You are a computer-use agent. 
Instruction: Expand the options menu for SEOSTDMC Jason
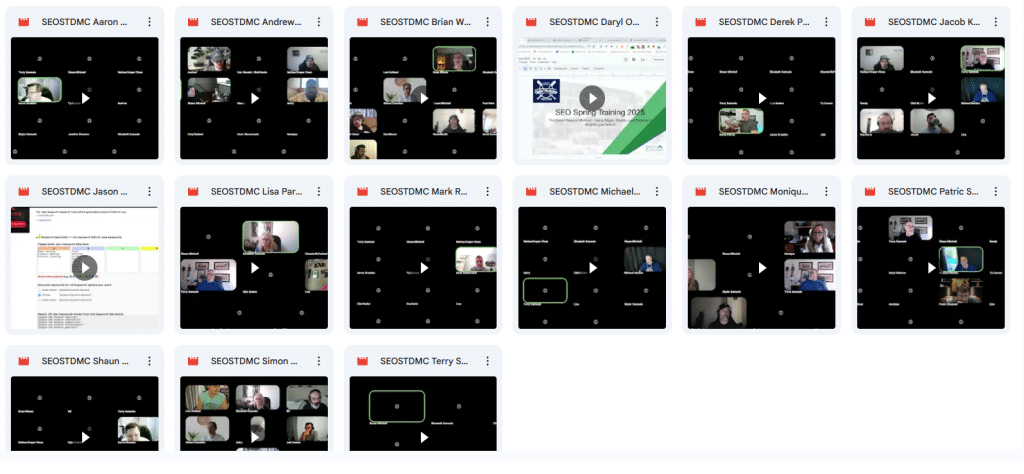pyautogui.click(x=150, y=192)
